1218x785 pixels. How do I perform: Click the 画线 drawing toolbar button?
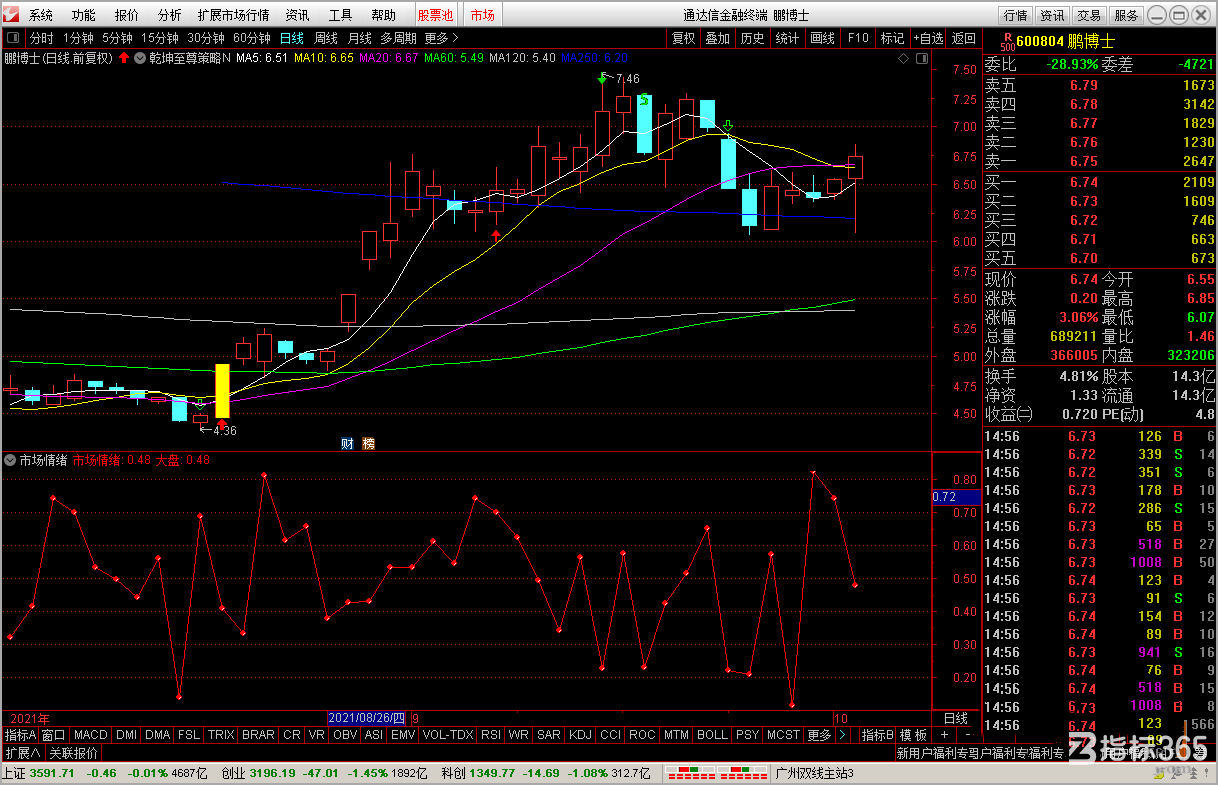click(822, 38)
